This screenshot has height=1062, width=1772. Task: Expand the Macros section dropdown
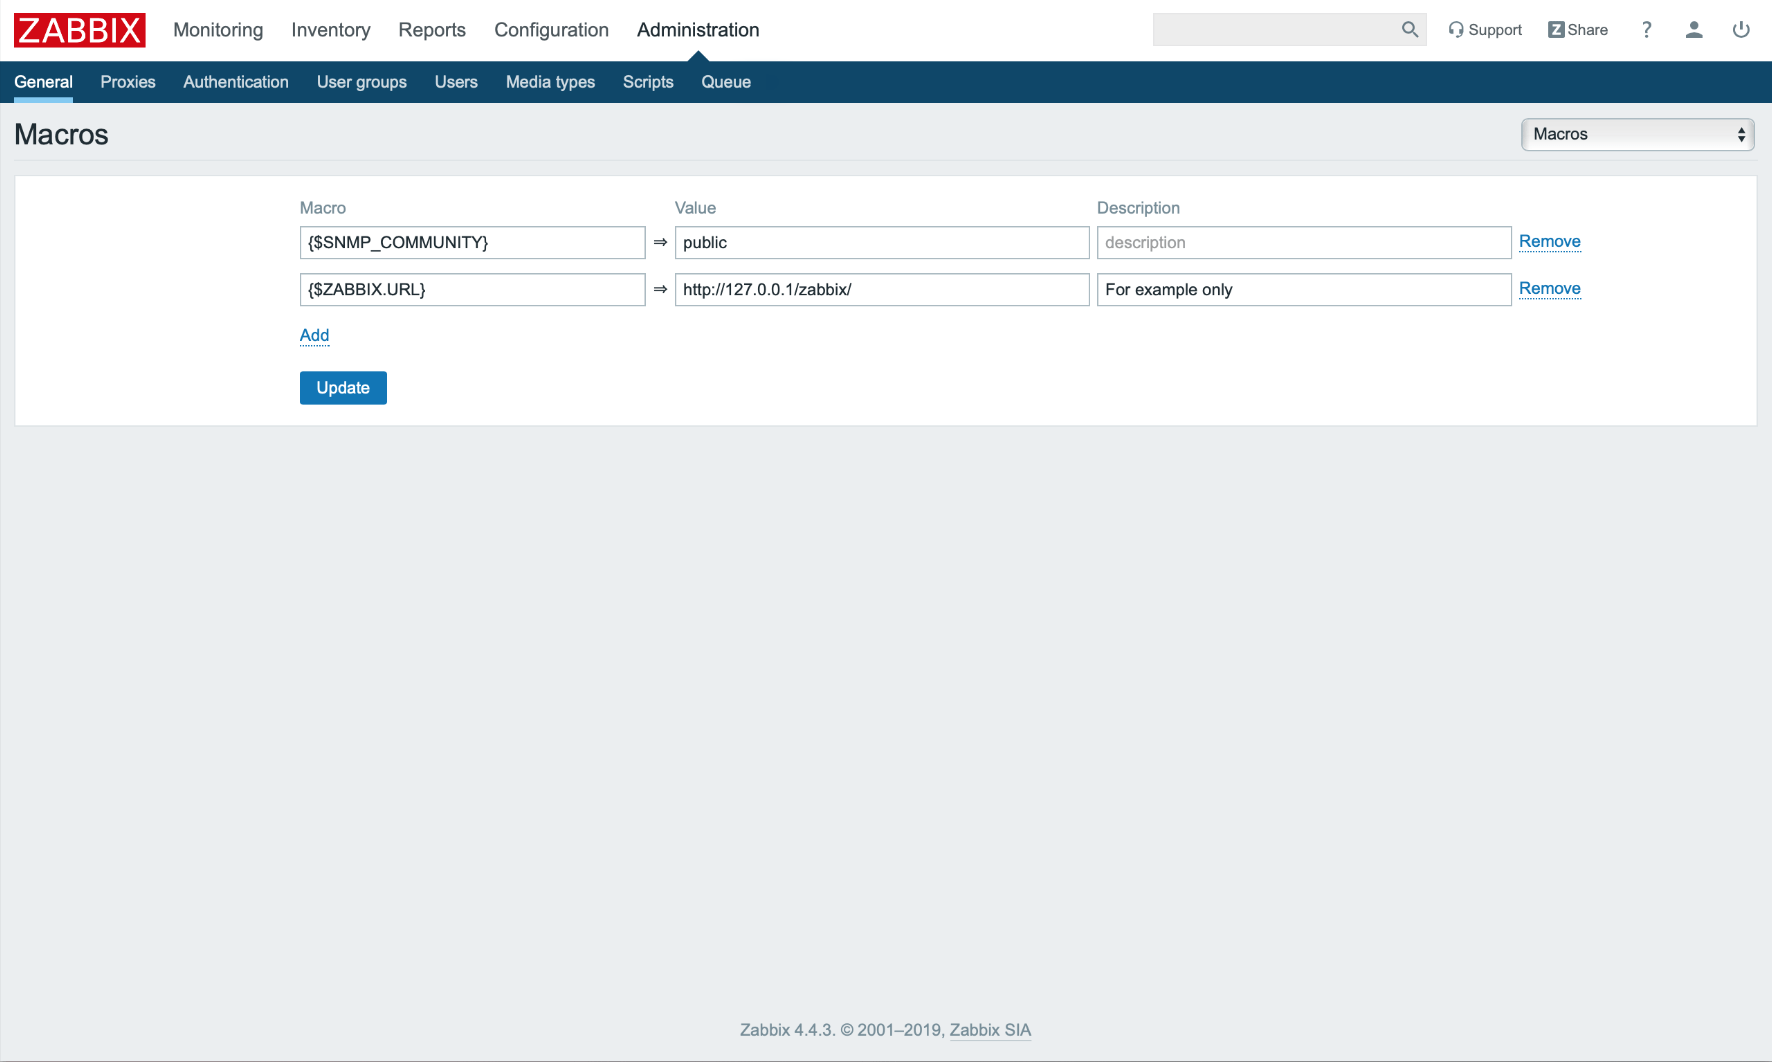tap(1637, 134)
